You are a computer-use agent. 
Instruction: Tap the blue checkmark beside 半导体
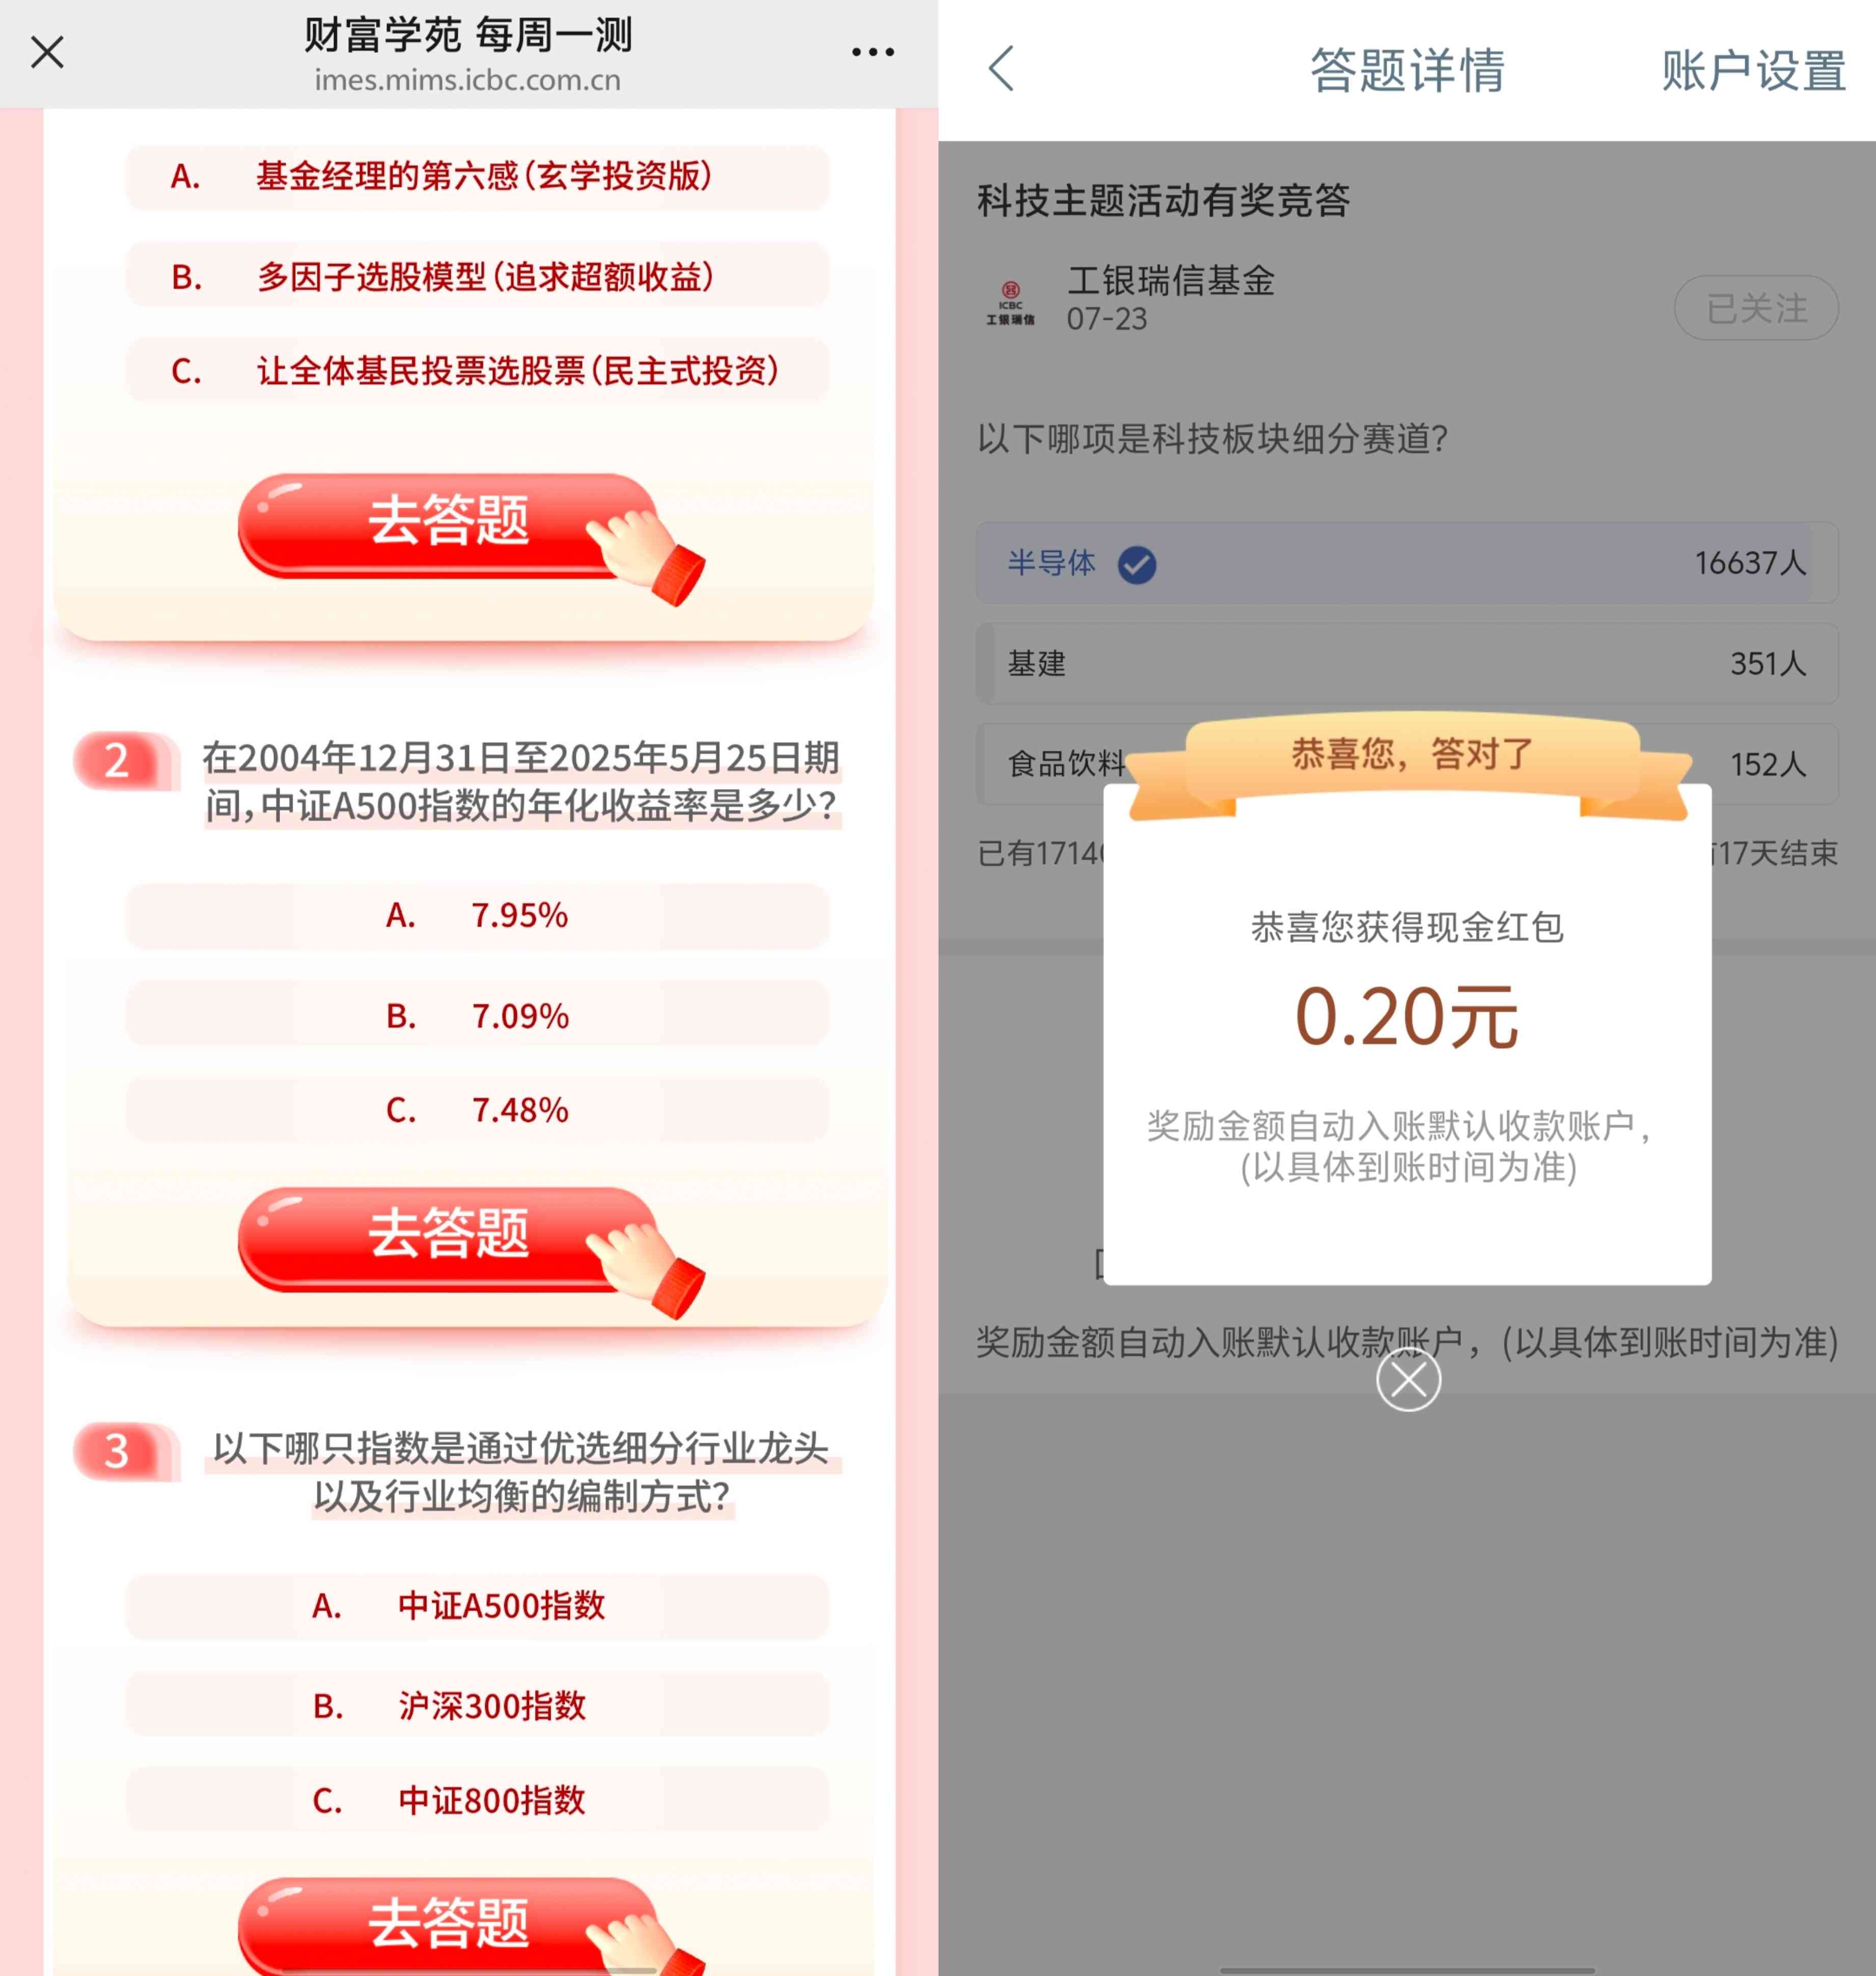point(1137,565)
